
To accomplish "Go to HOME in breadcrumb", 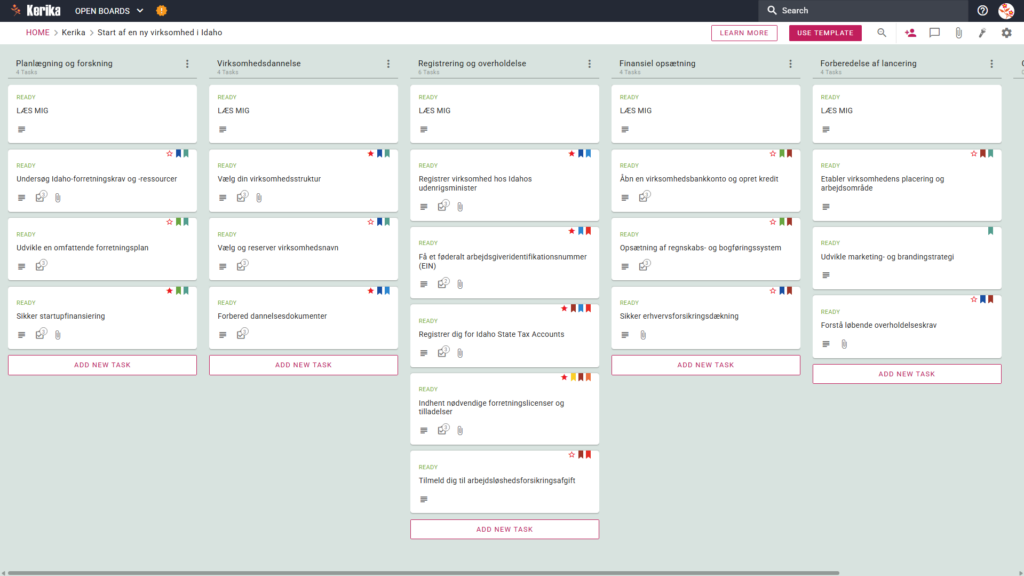I will point(38,33).
